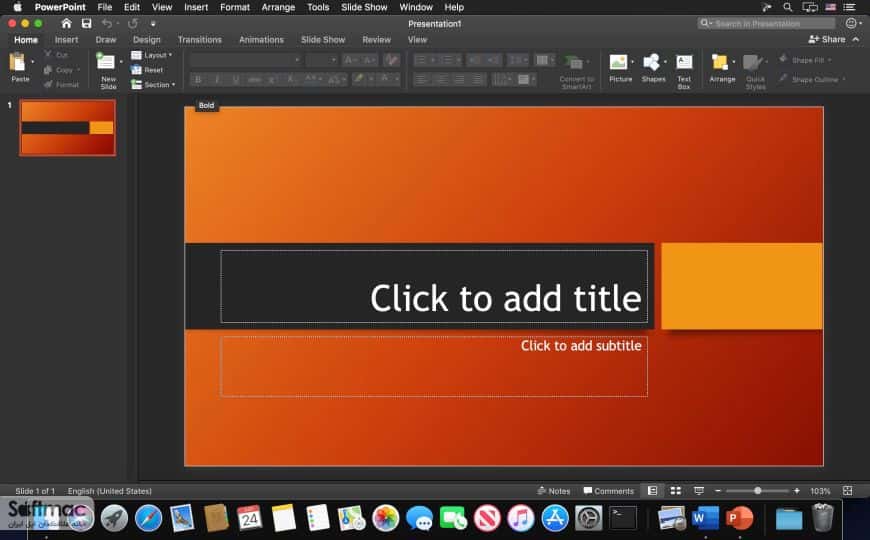
Task: Open Microsoft Word from the Dock
Action: pyautogui.click(x=705, y=518)
